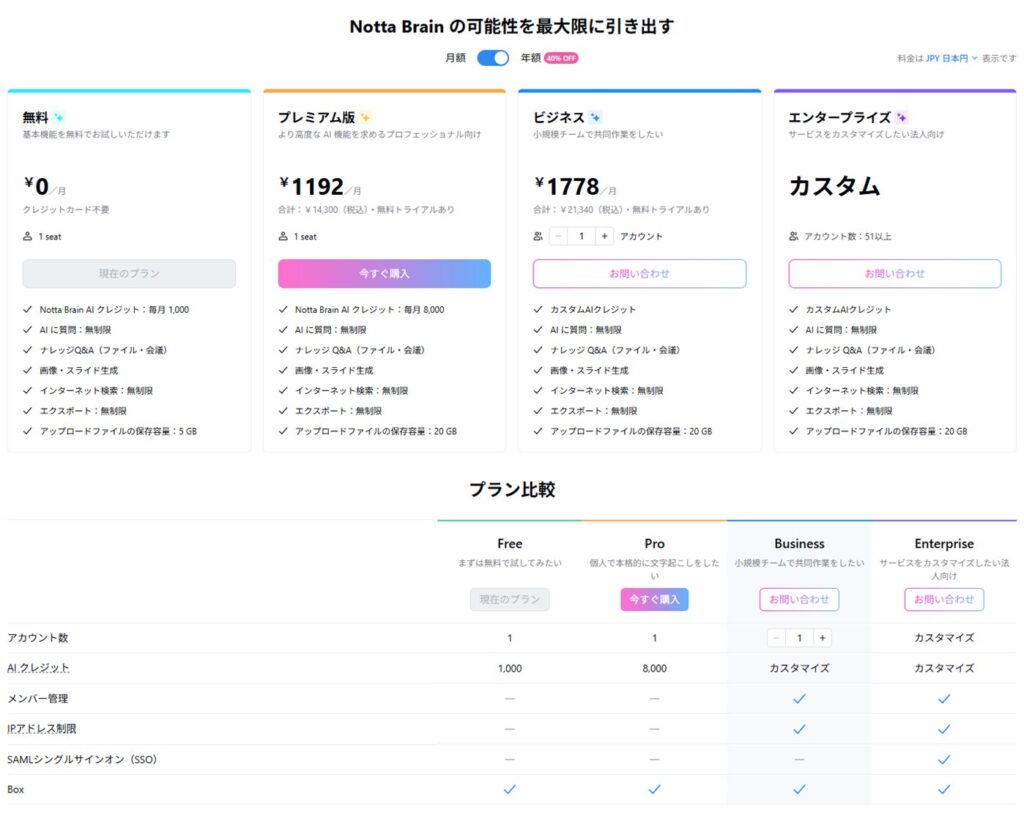1024x824 pixels.
Task: Click the 40% OFF badge
Action: 561,58
